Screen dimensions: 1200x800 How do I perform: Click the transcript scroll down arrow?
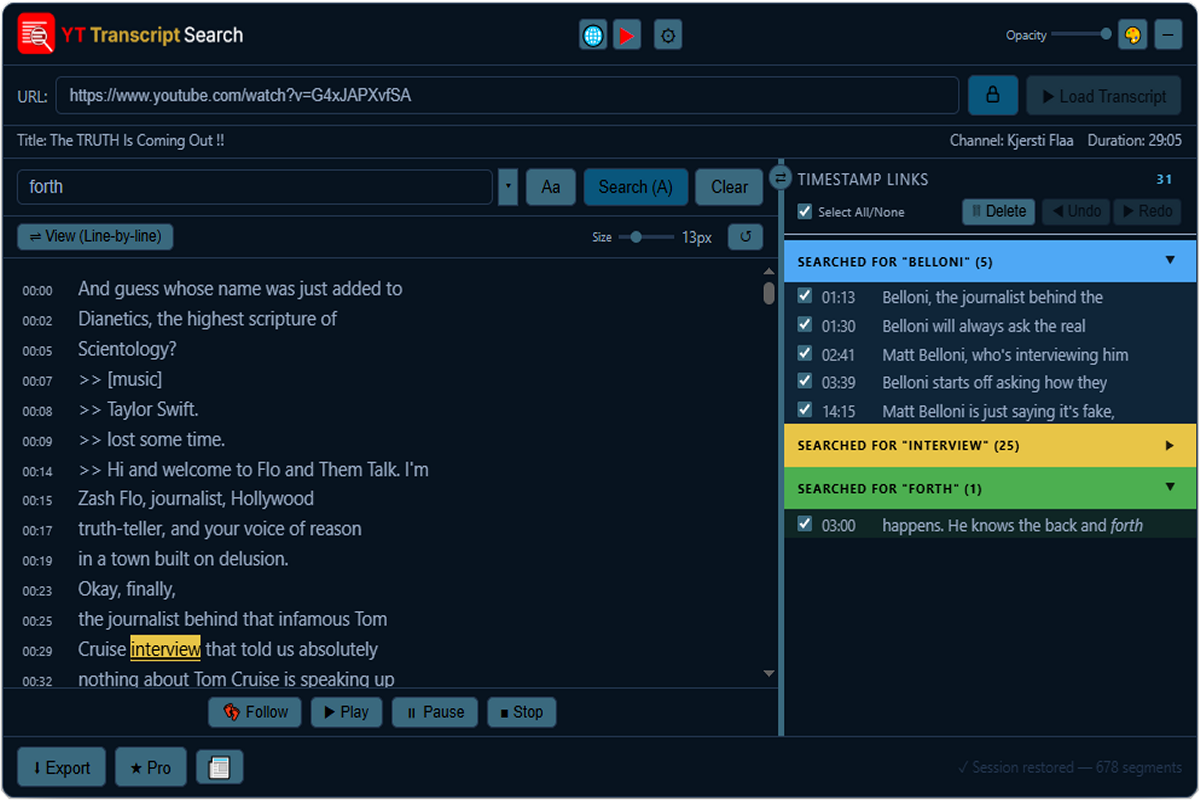point(769,674)
